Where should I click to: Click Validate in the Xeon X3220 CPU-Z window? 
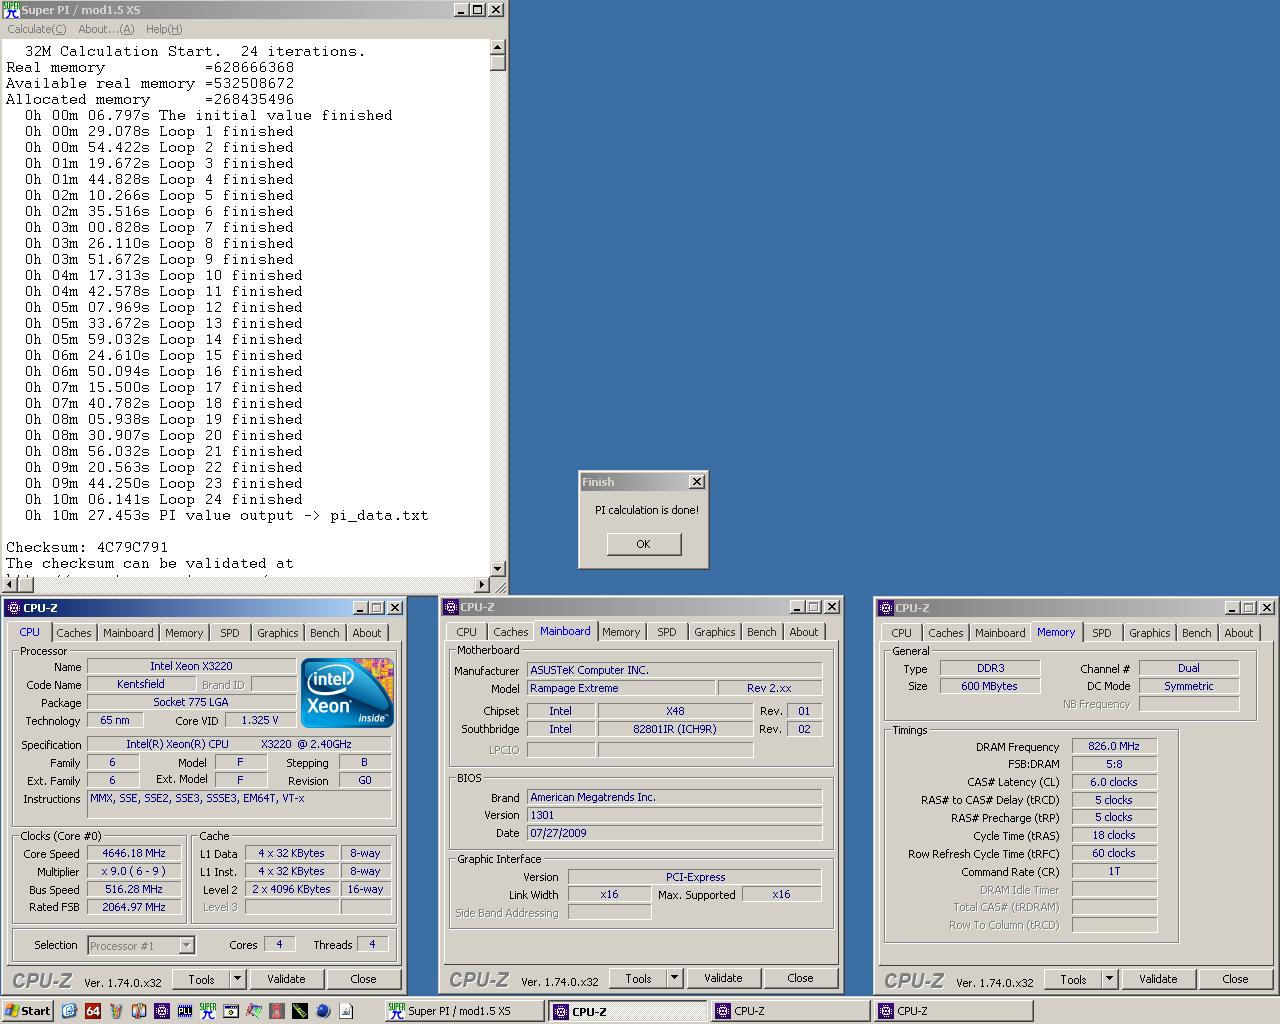pos(286,979)
